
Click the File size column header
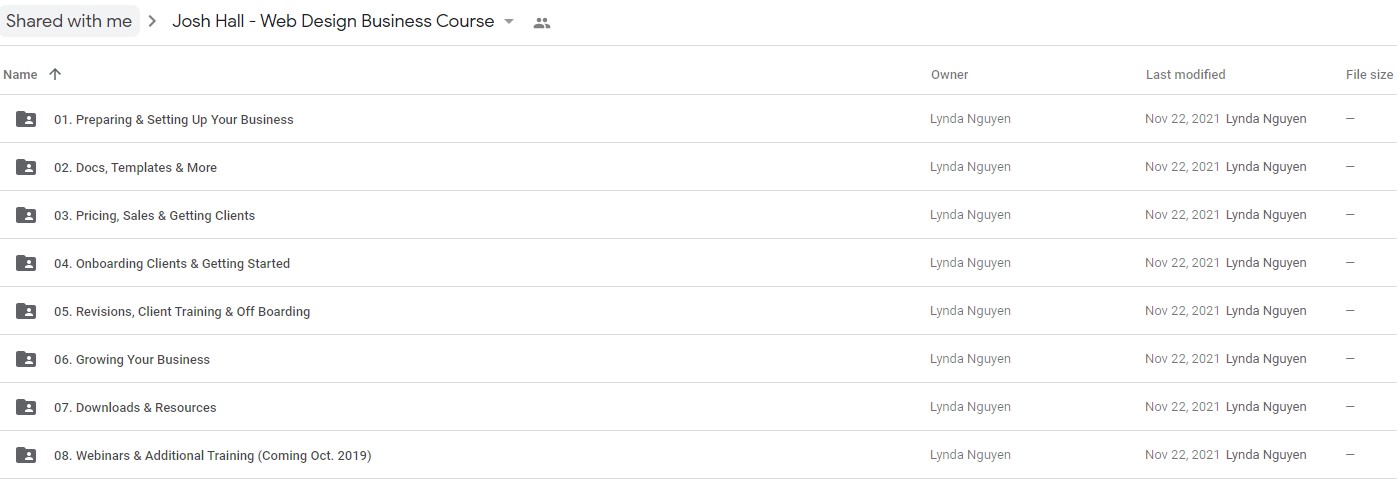(x=1369, y=74)
